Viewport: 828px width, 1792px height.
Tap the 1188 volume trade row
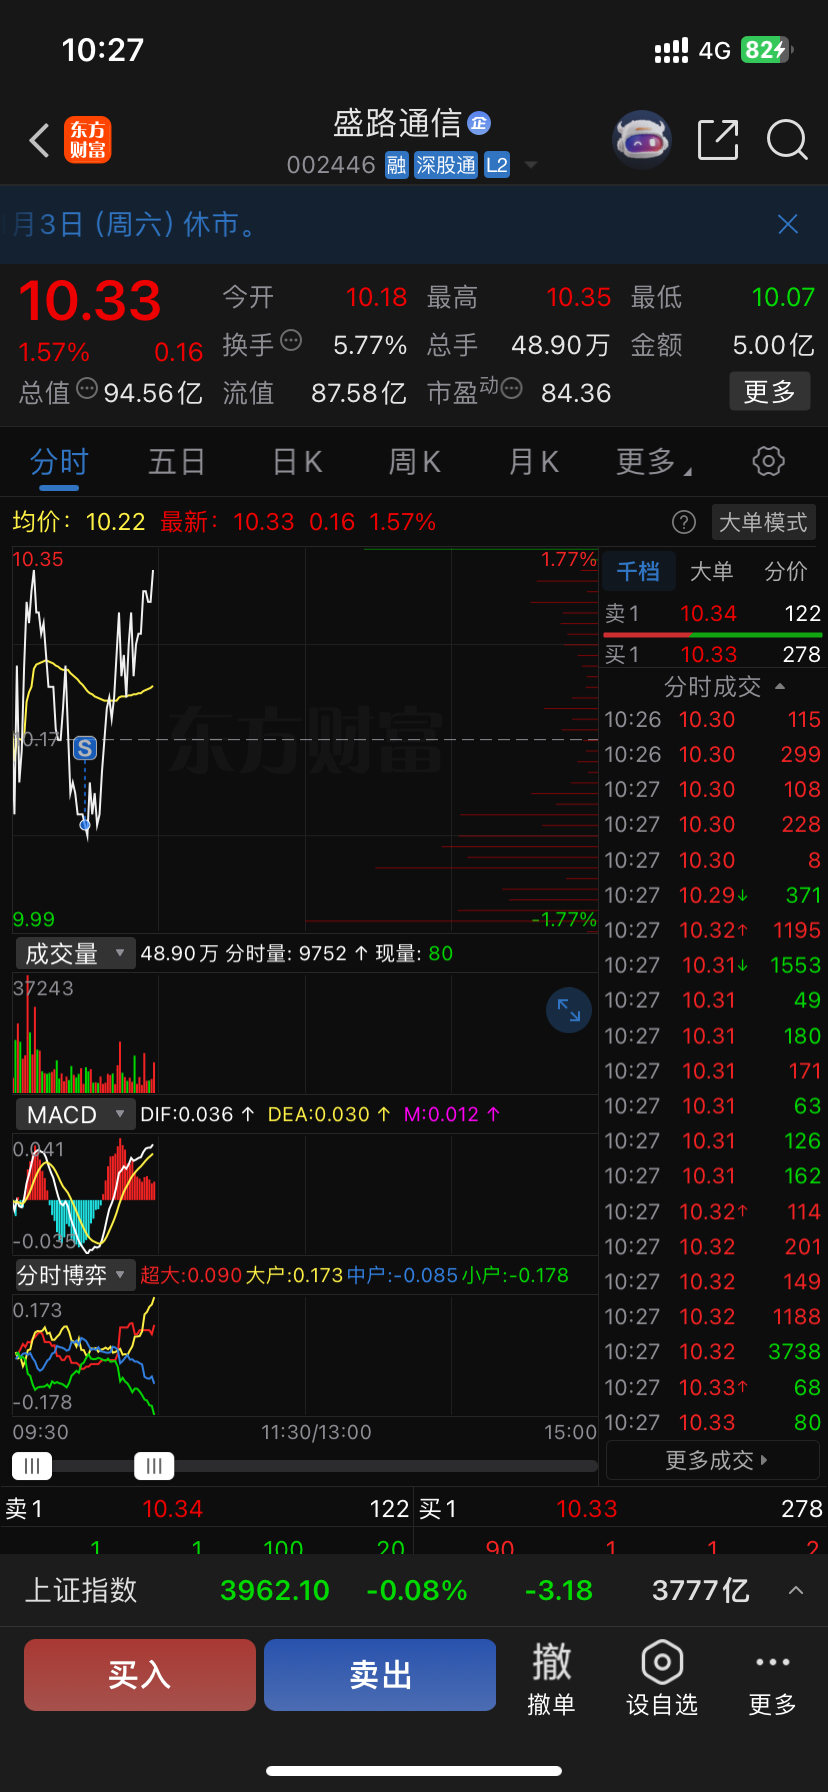(x=712, y=1317)
